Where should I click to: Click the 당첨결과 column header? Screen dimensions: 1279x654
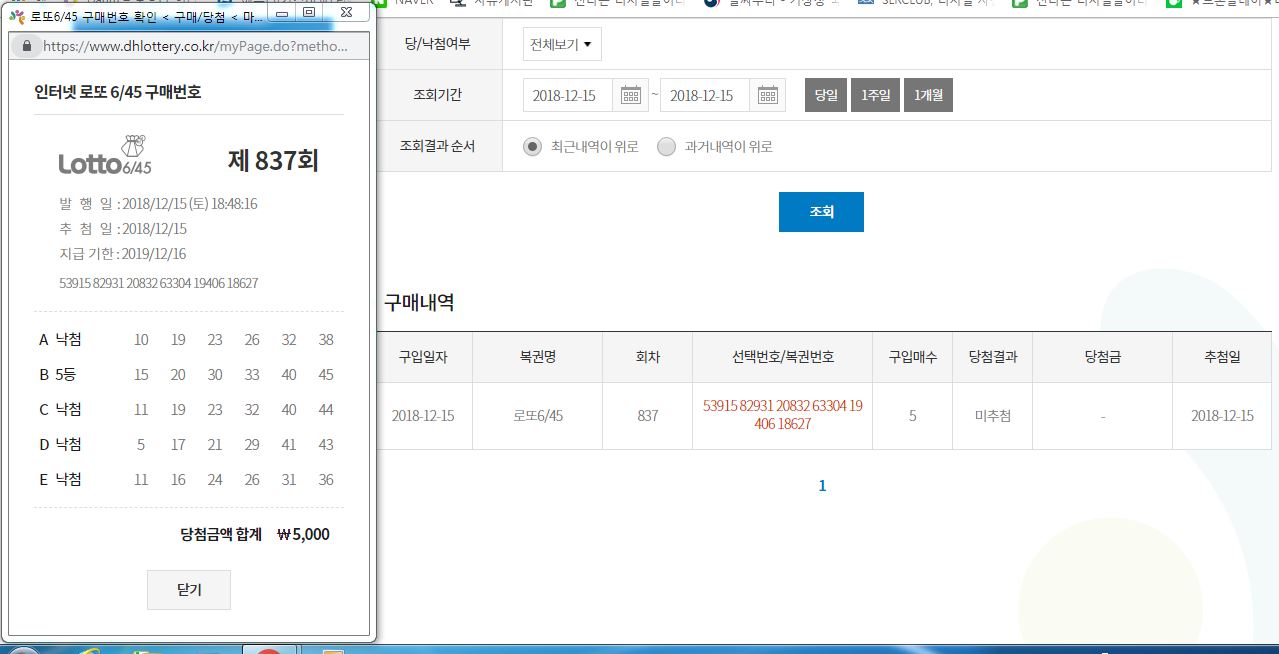[x=993, y=357]
